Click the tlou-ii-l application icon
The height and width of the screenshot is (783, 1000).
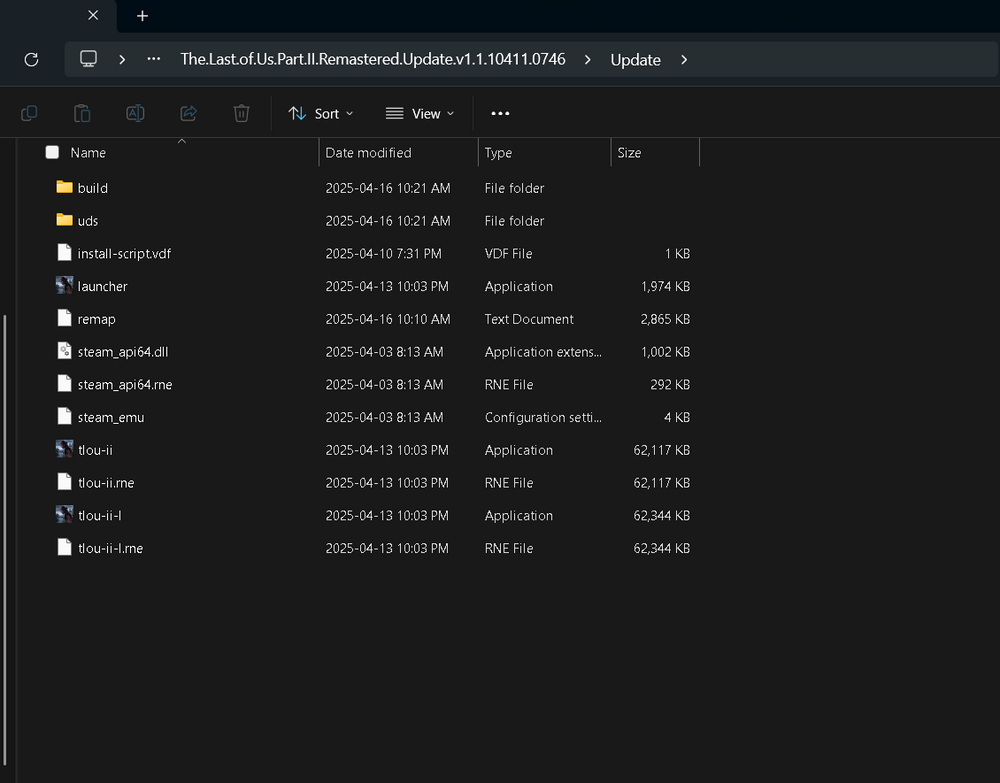64,515
